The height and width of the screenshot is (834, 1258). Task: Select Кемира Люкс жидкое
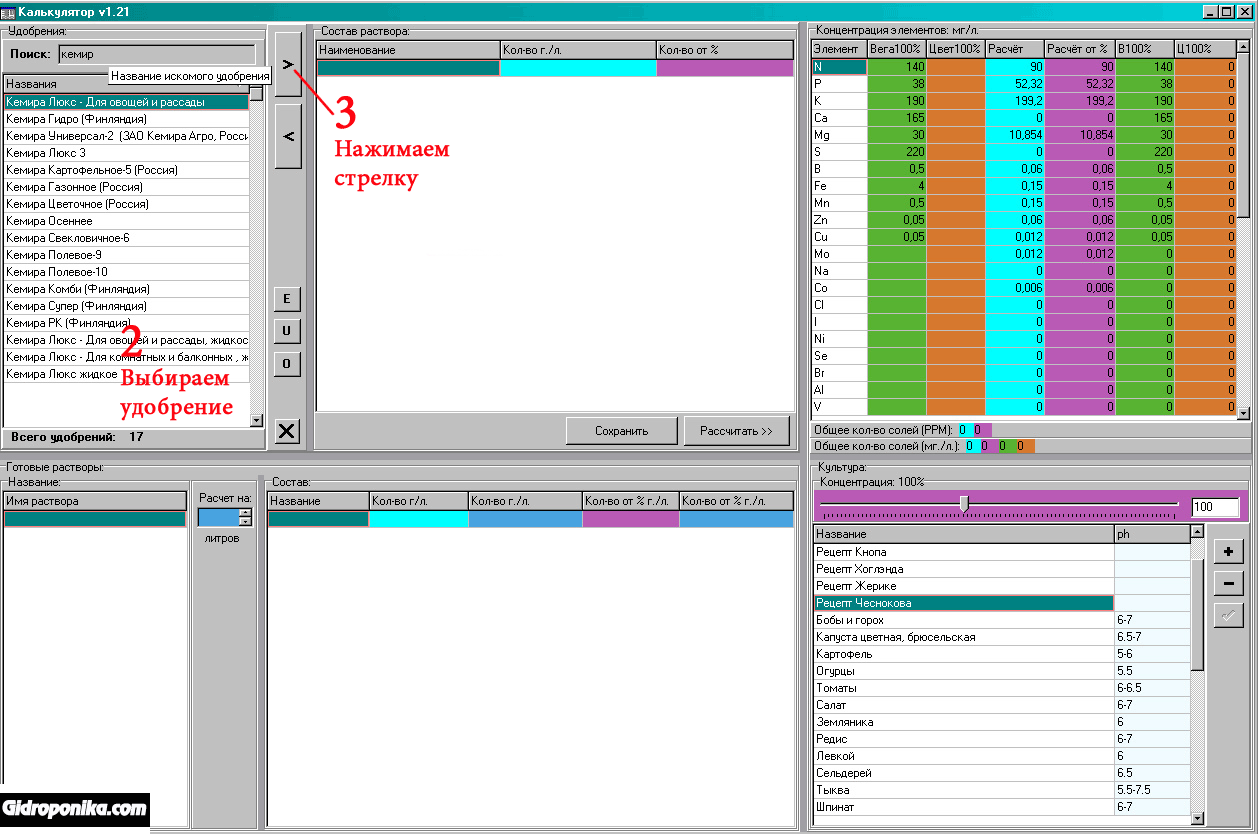[126, 374]
